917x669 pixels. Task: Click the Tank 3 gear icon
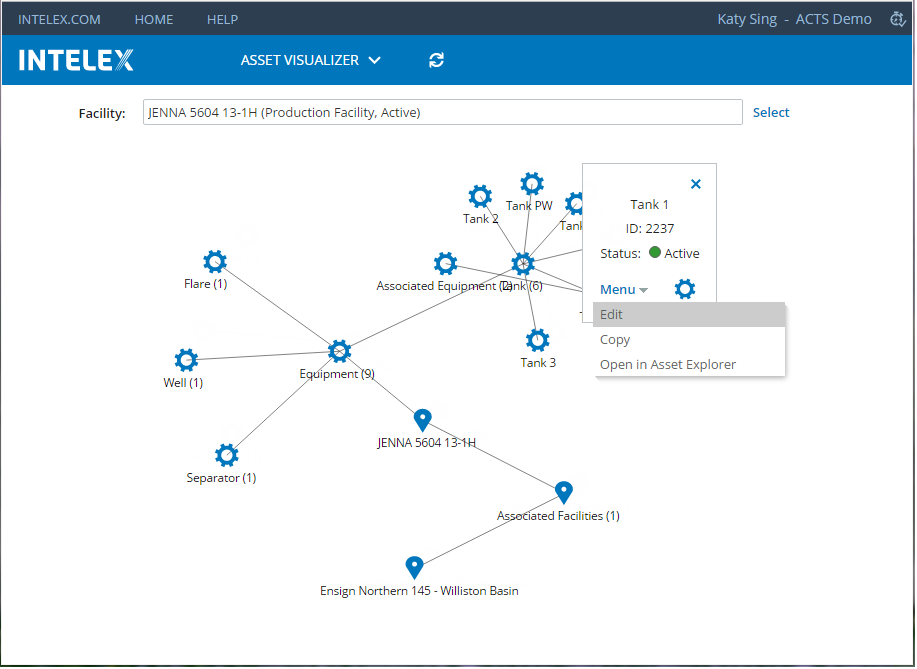coord(537,340)
